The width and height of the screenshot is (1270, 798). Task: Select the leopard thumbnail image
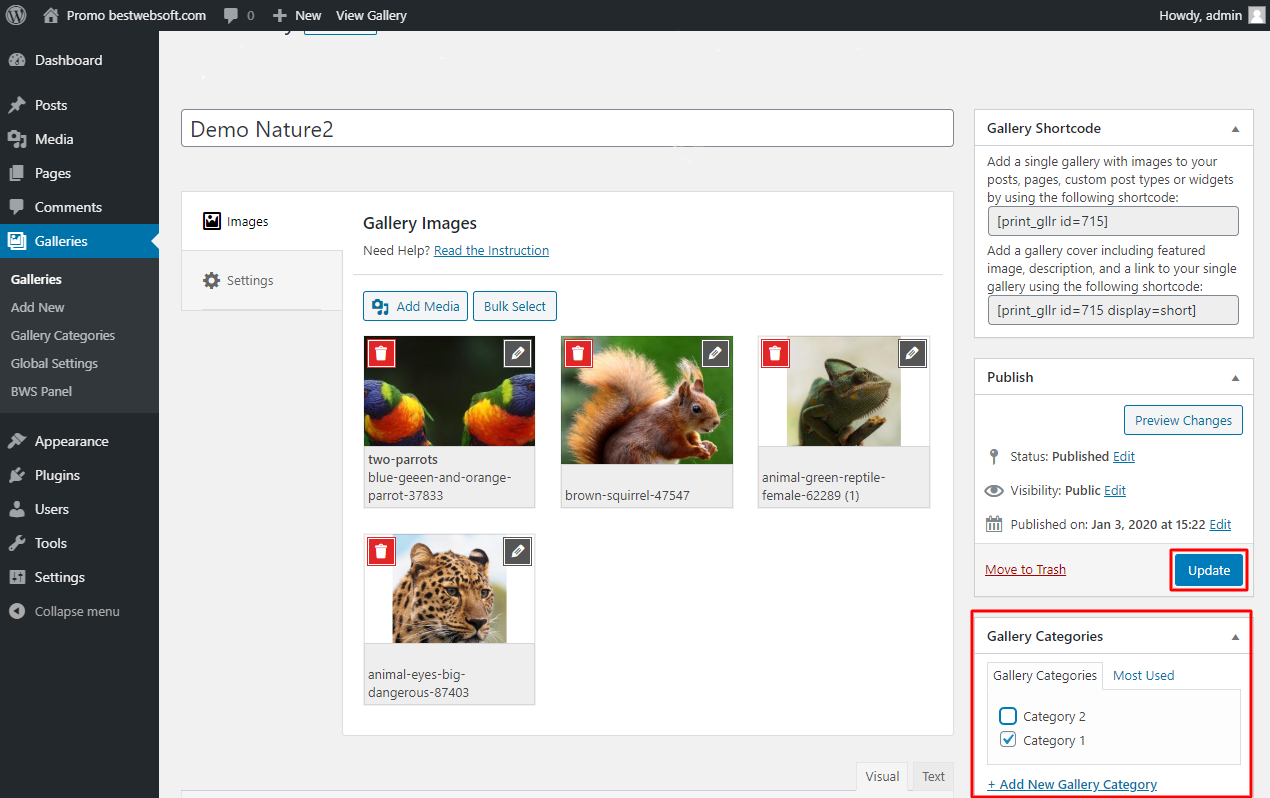coord(449,588)
